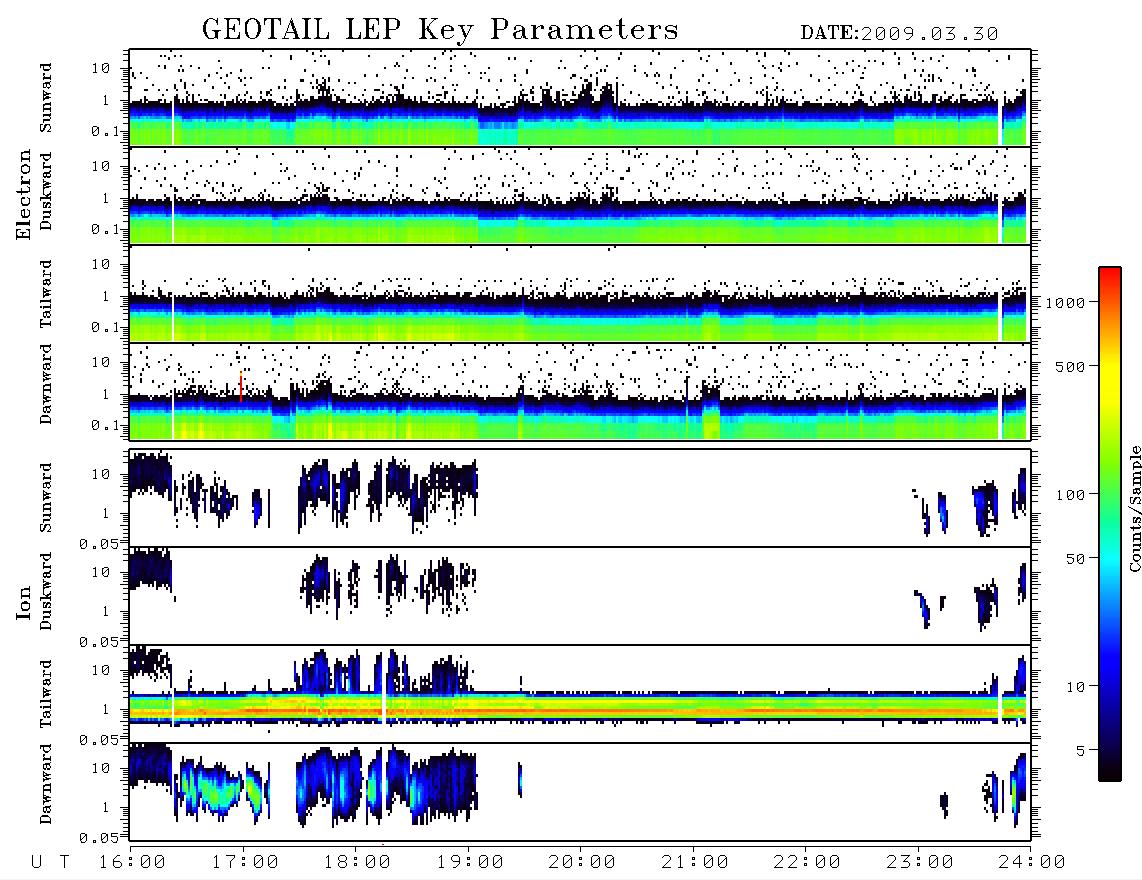Click the Electron Duskward spectrogram band

pyautogui.click(x=580, y=220)
